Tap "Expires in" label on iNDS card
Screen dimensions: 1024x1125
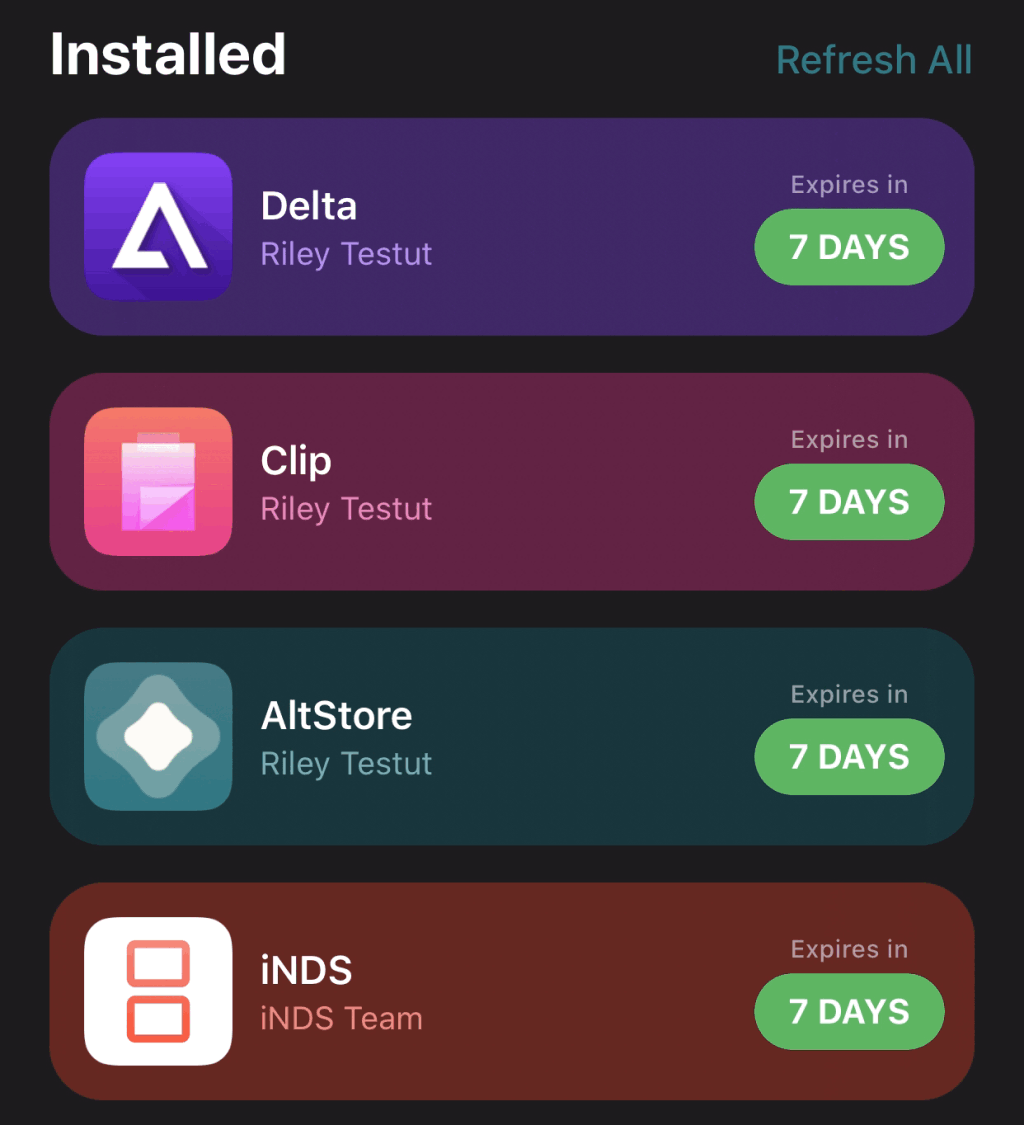click(x=849, y=950)
